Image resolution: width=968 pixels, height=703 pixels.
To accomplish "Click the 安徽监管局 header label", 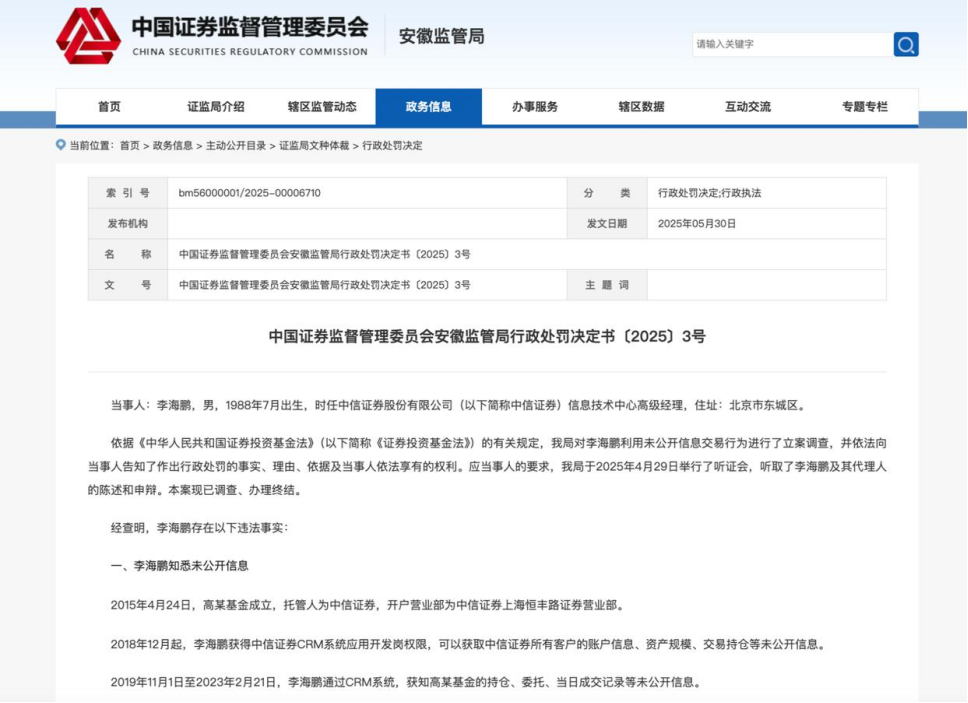I will point(441,36).
